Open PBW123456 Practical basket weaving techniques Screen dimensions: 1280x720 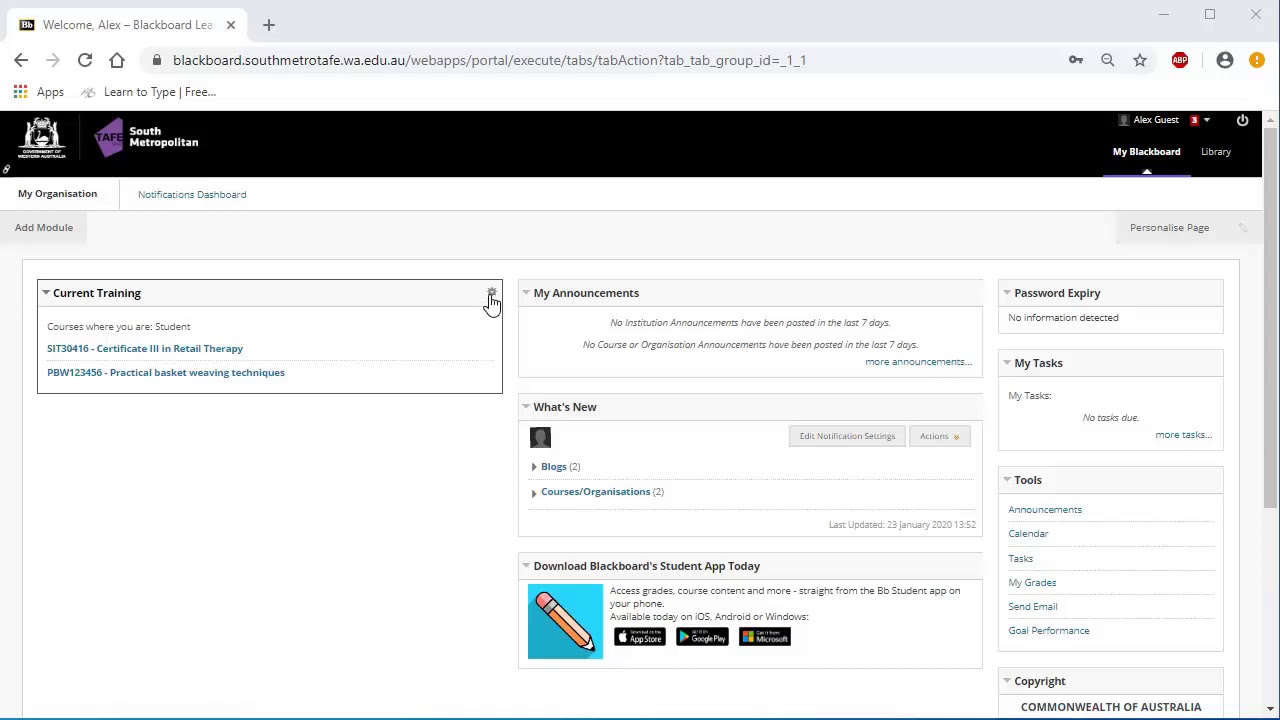click(x=166, y=373)
